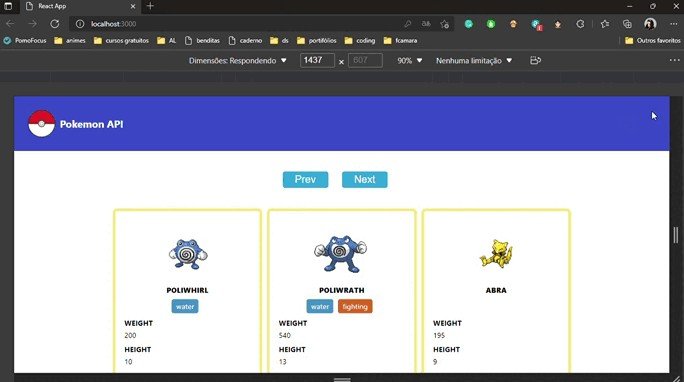Click the orange monkey-face extension icon
The width and height of the screenshot is (684, 382).
(513, 24)
